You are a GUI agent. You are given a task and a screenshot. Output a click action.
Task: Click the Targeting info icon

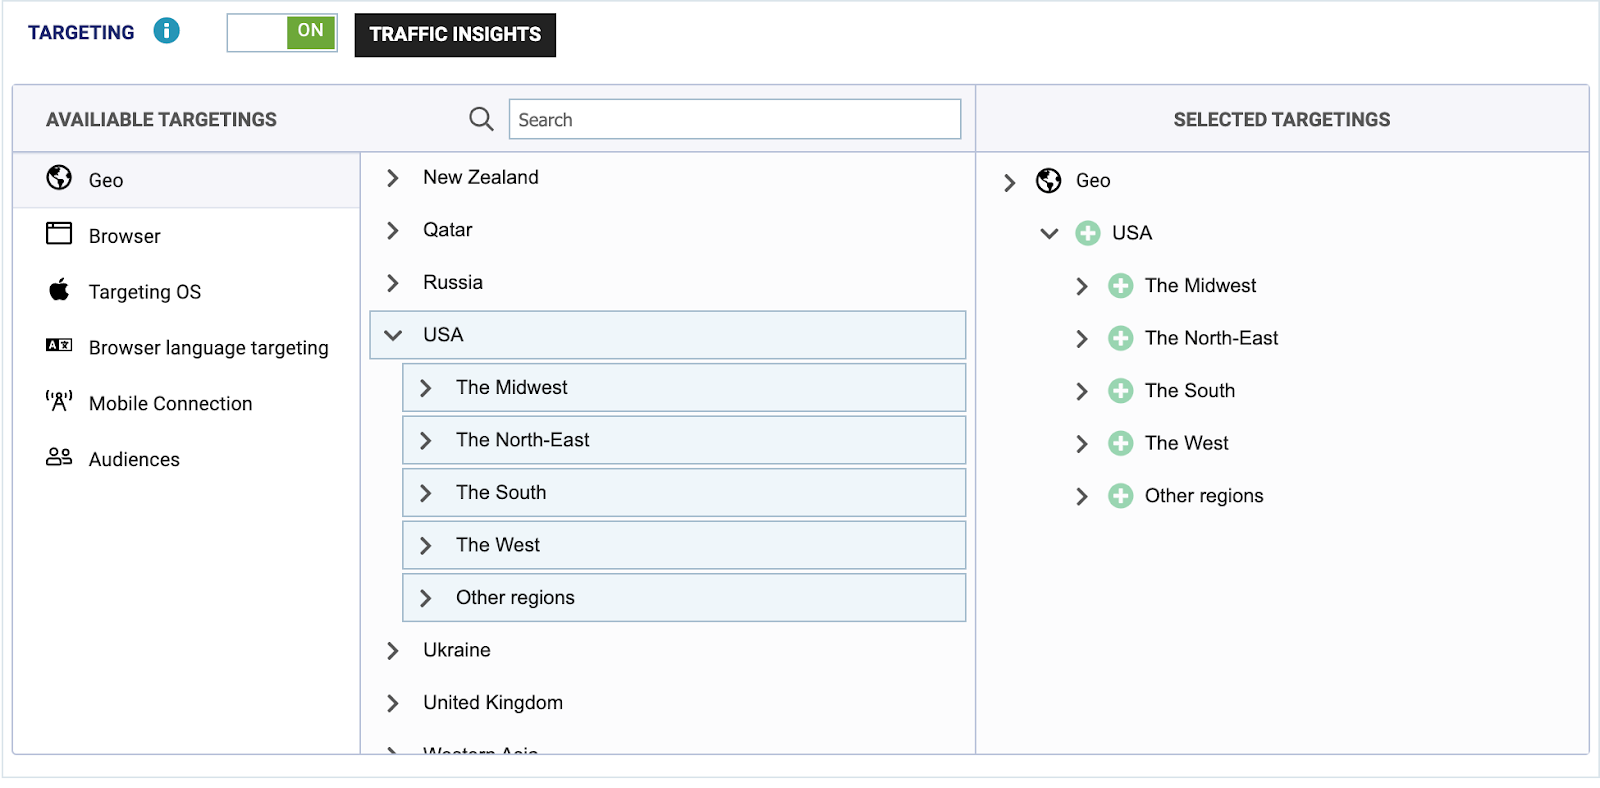[166, 31]
